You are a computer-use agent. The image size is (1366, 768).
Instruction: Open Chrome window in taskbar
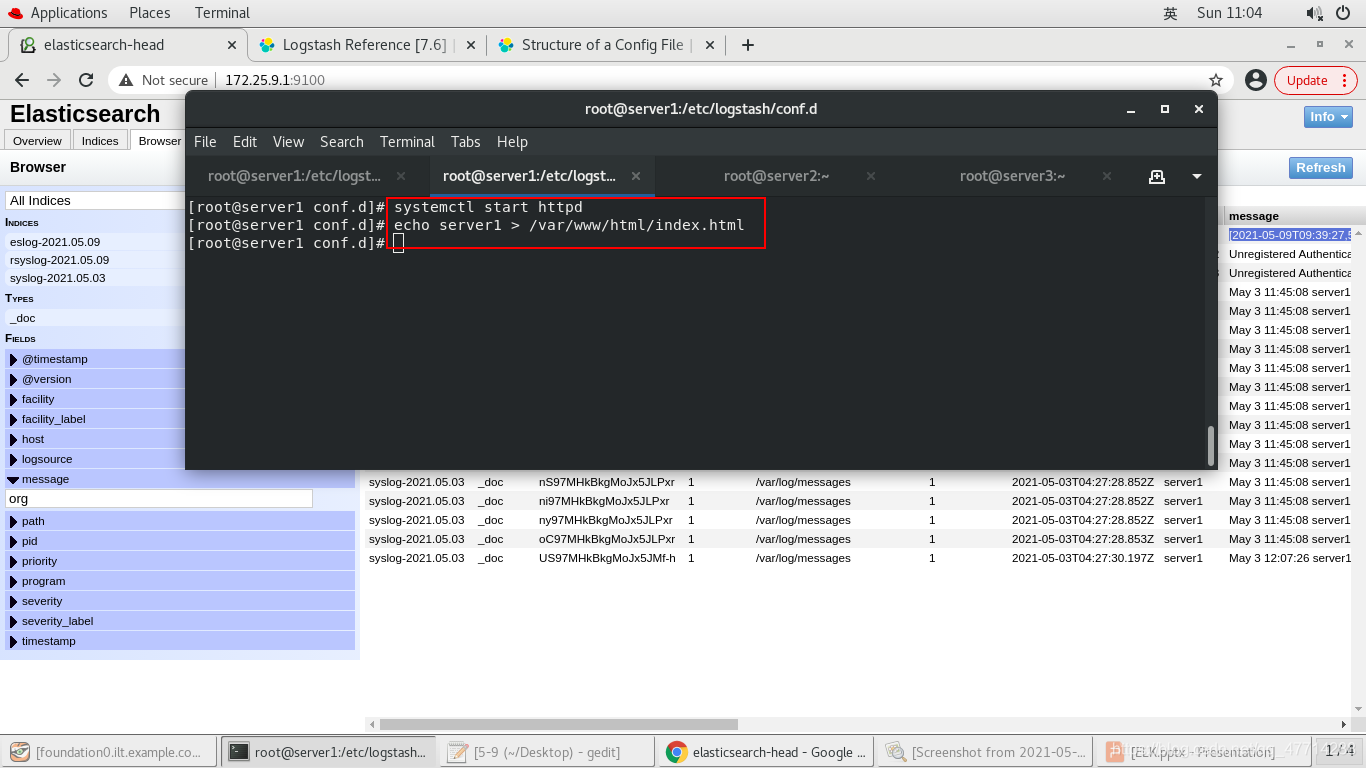(767, 752)
